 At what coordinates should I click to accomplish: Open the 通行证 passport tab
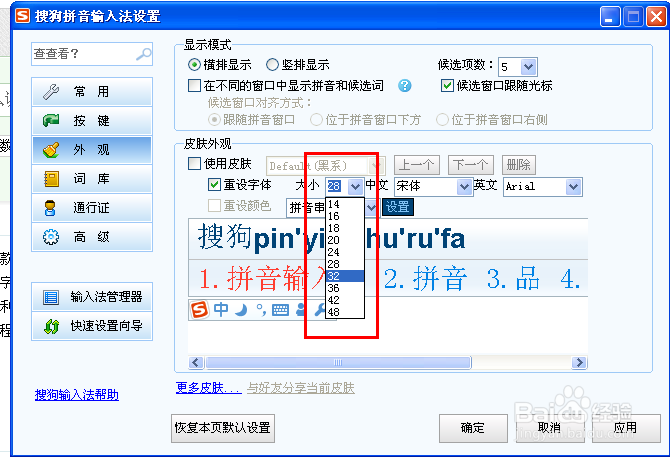(x=92, y=208)
